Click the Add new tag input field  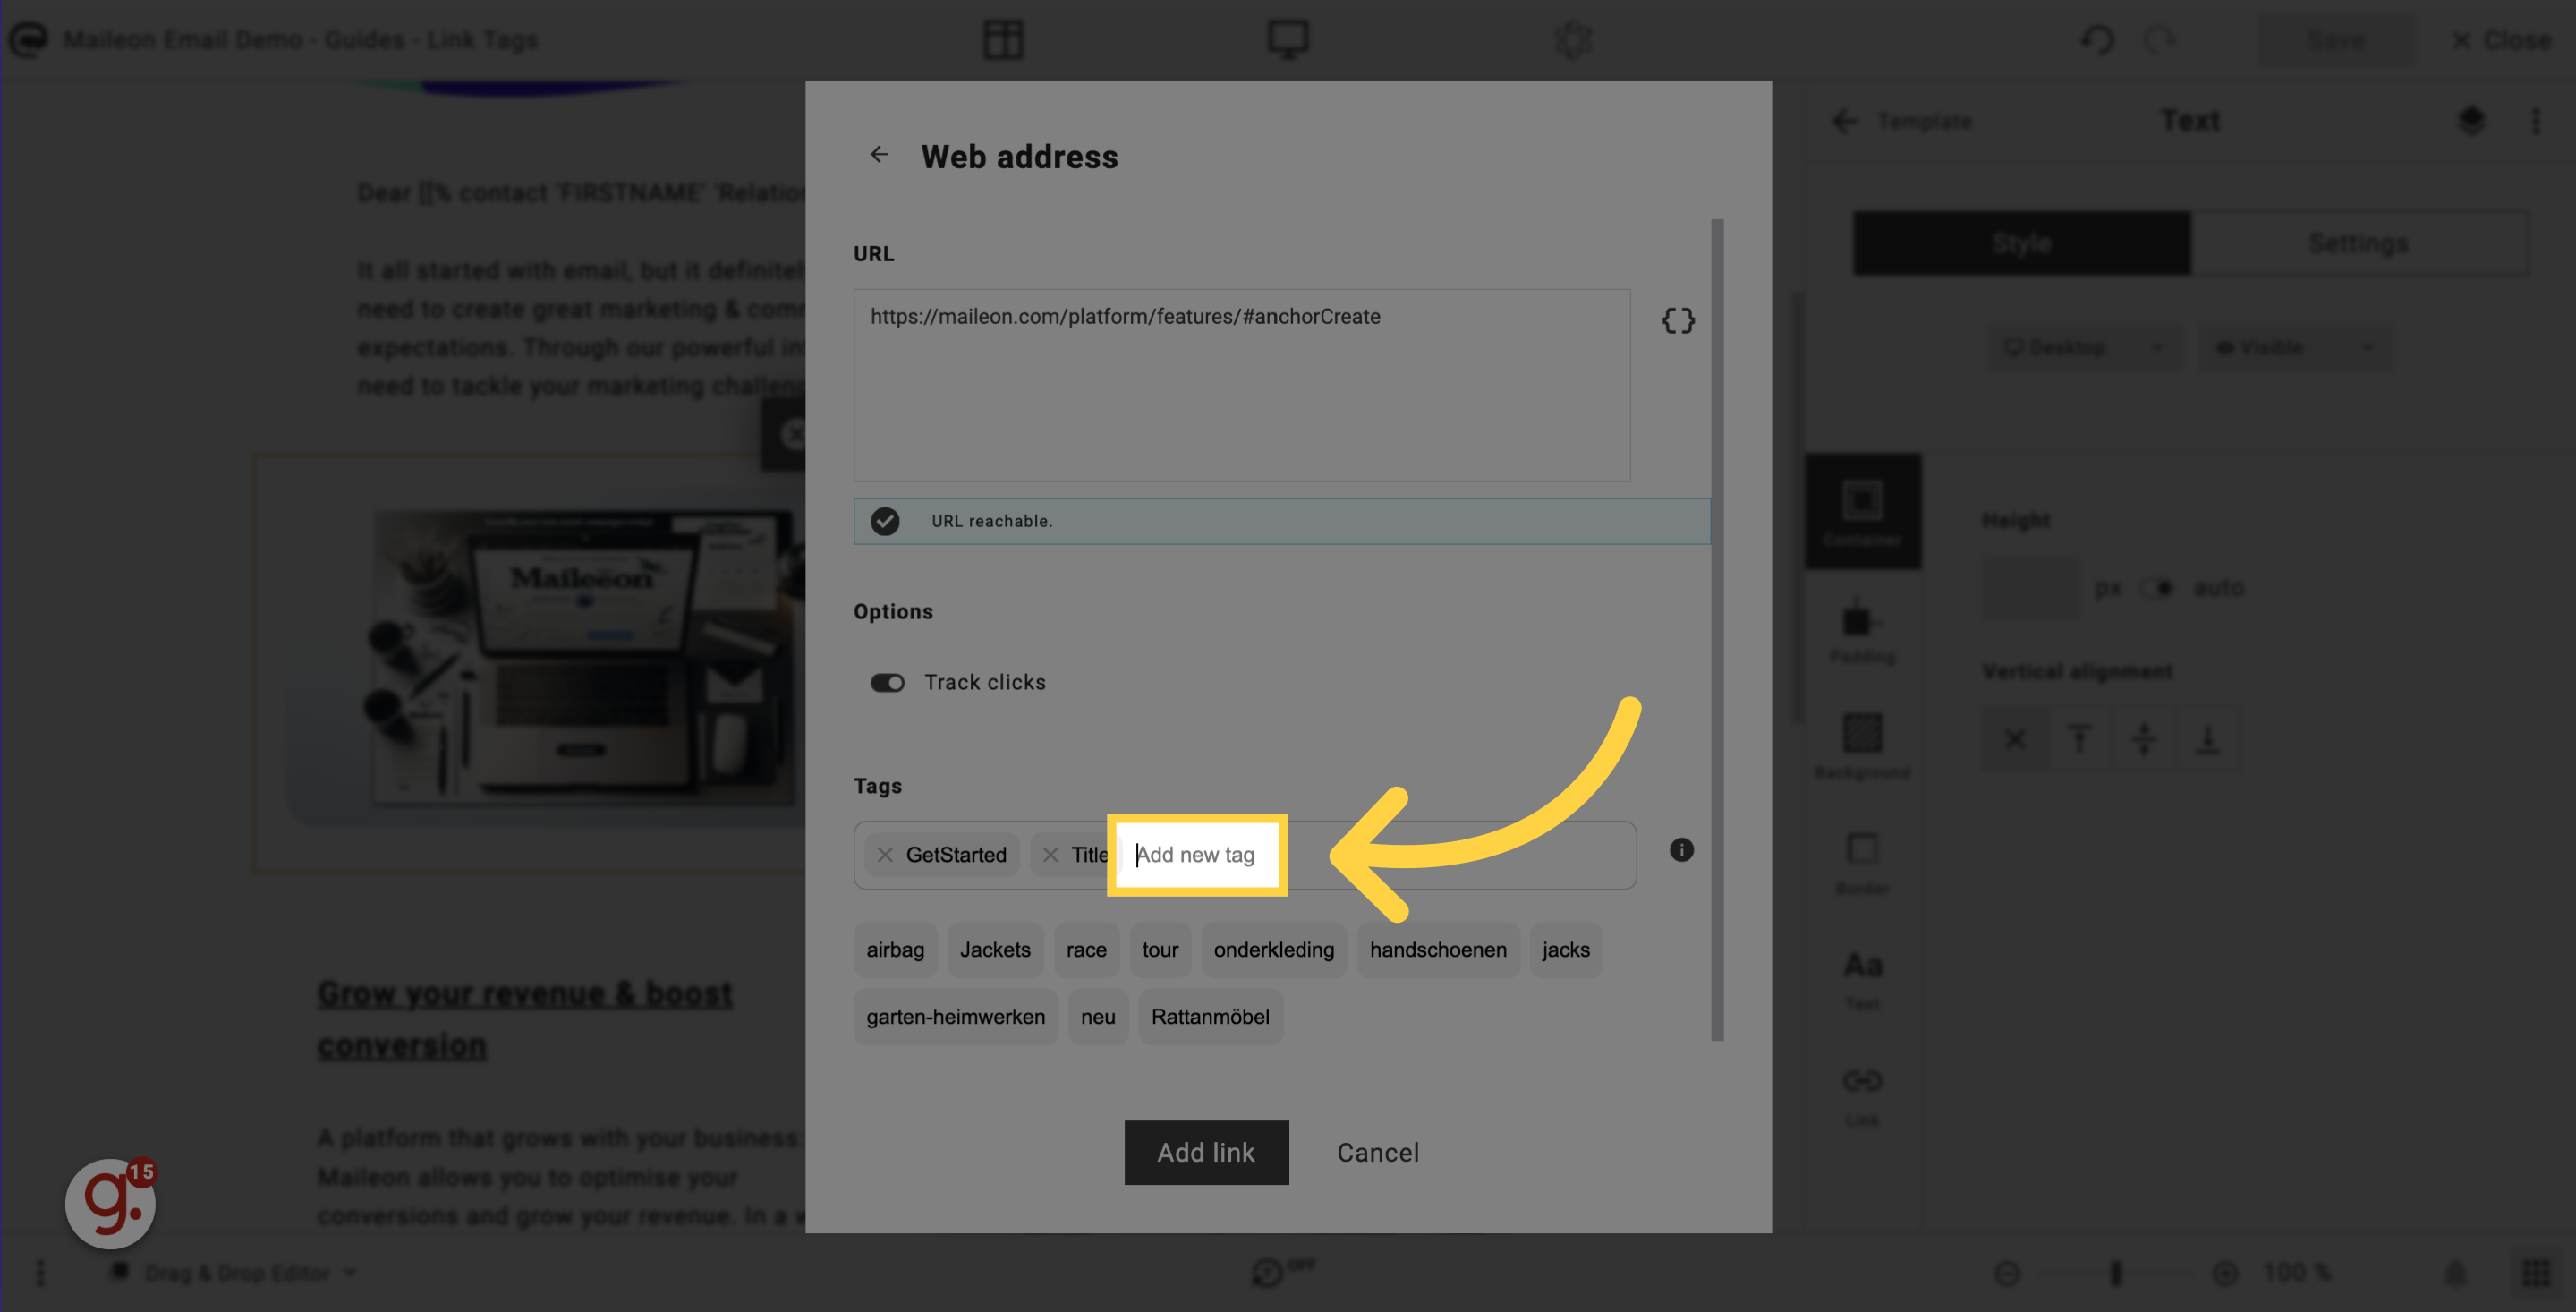click(1194, 856)
